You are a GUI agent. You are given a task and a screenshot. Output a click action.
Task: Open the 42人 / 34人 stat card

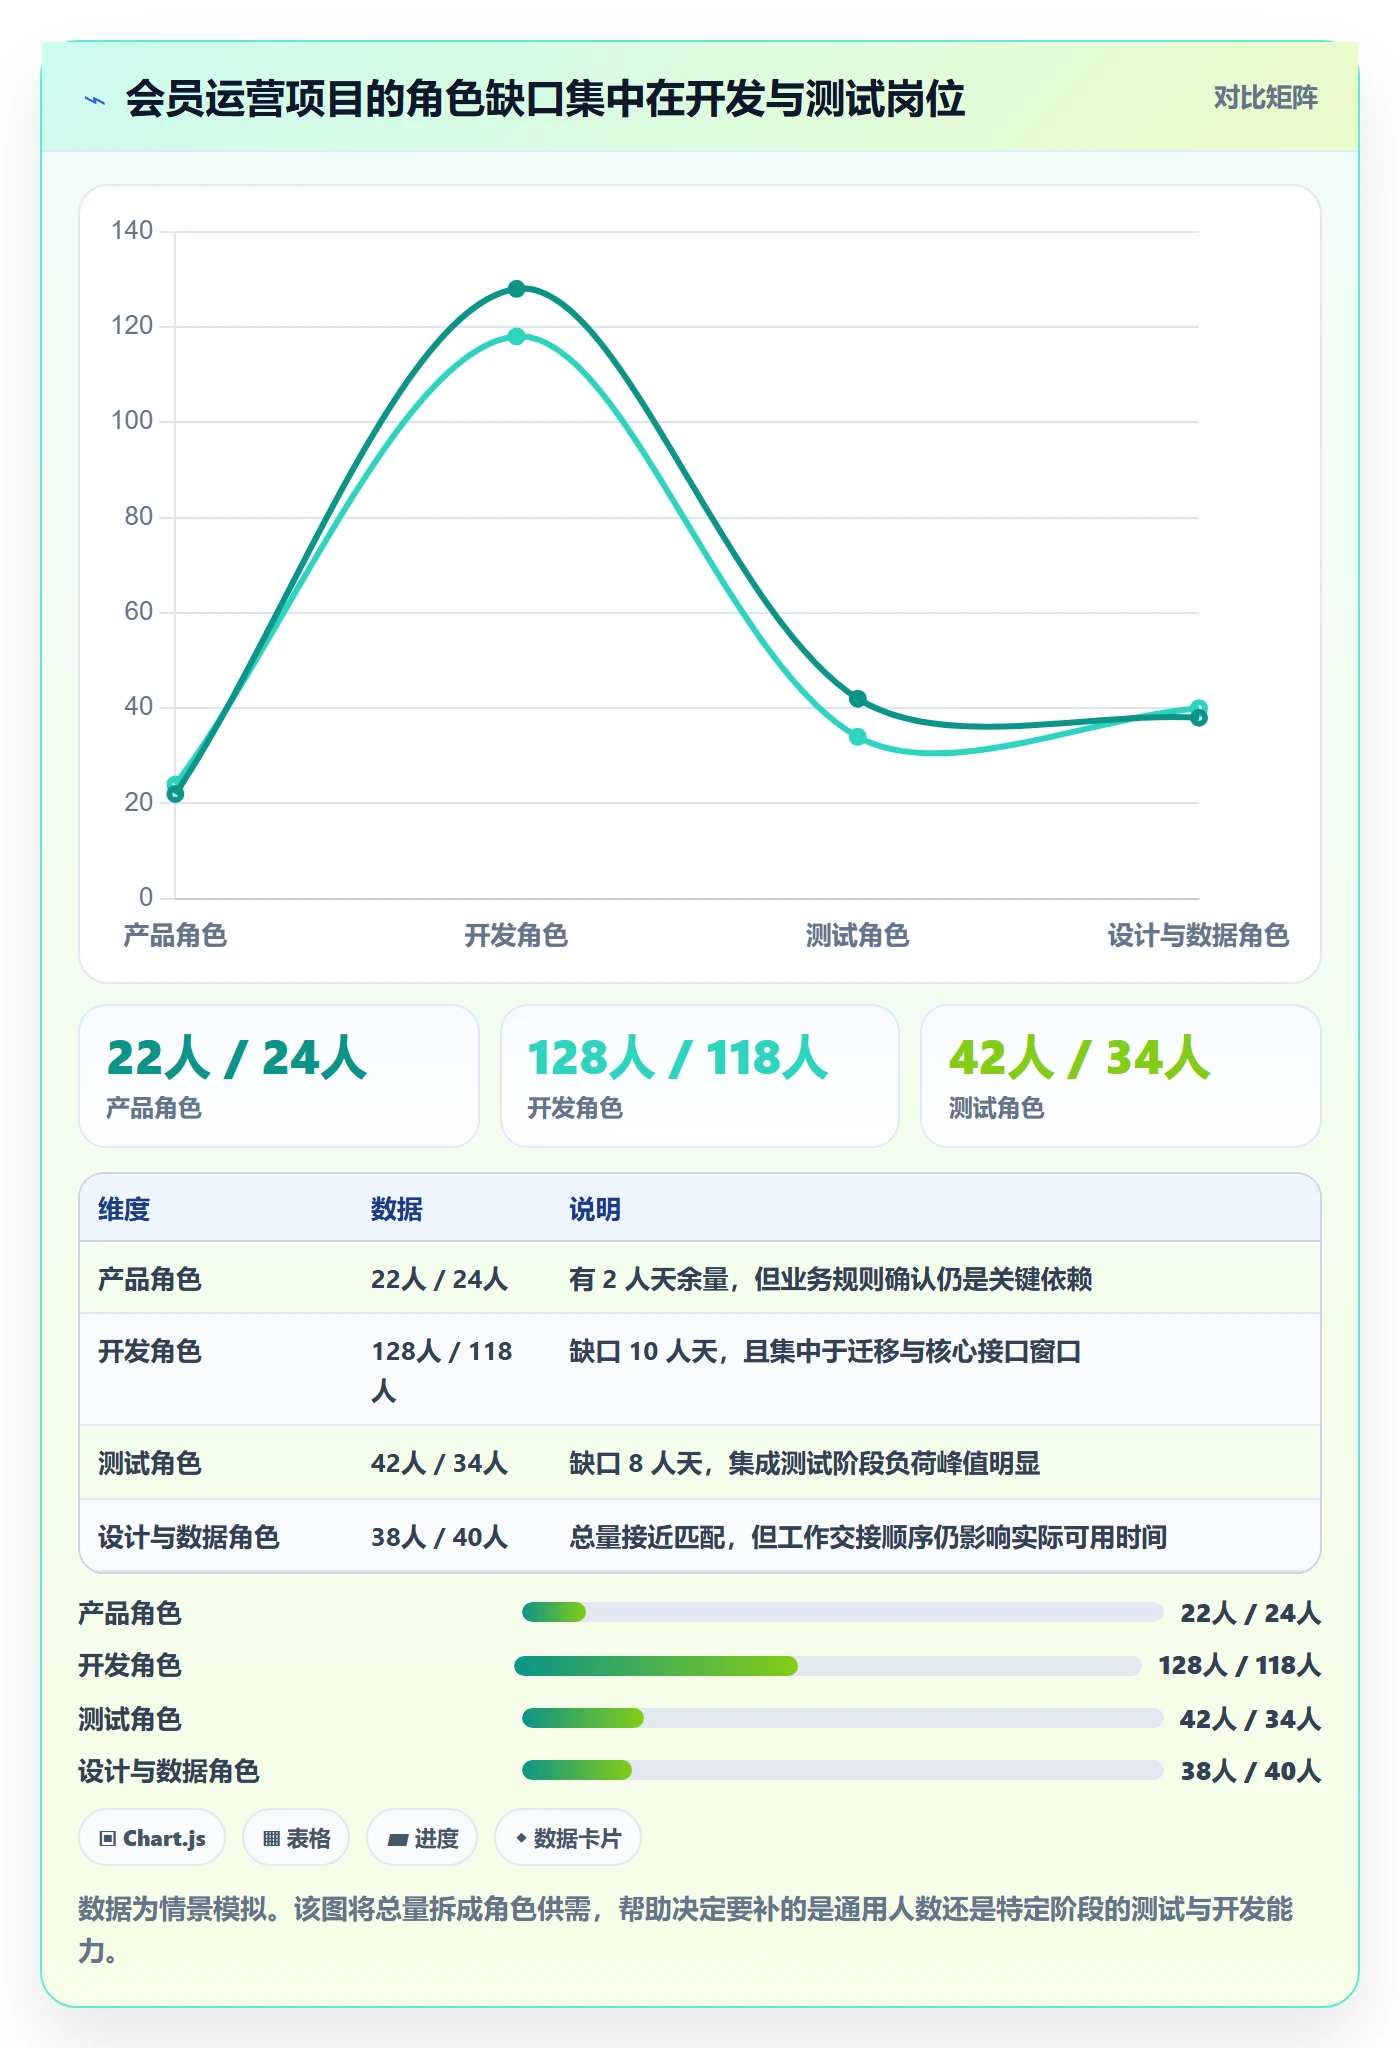point(1120,1076)
